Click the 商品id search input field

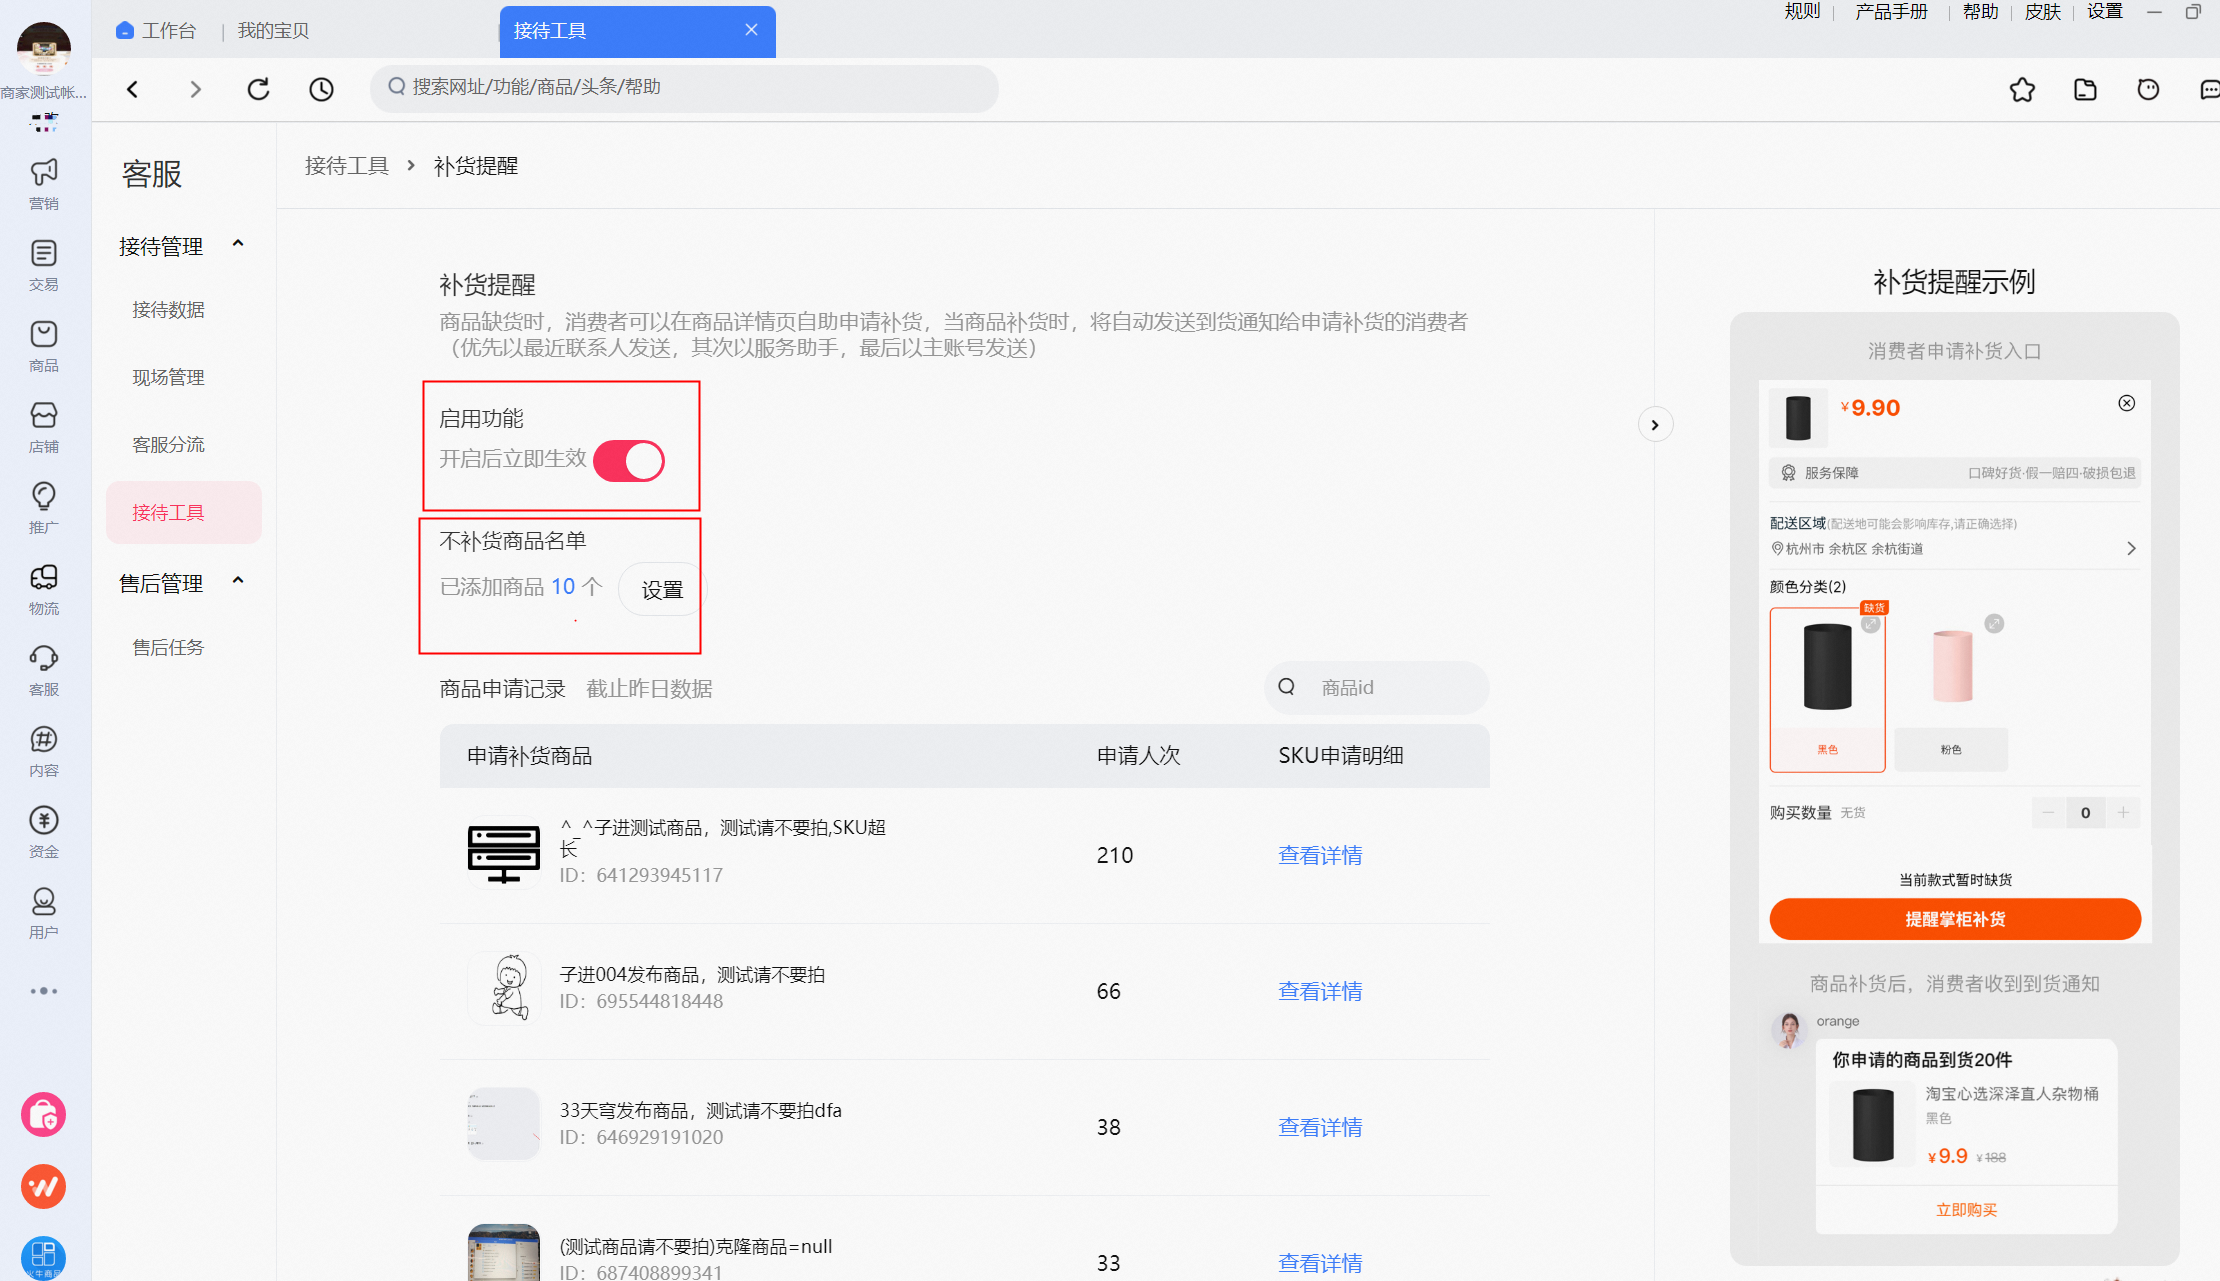1377,687
